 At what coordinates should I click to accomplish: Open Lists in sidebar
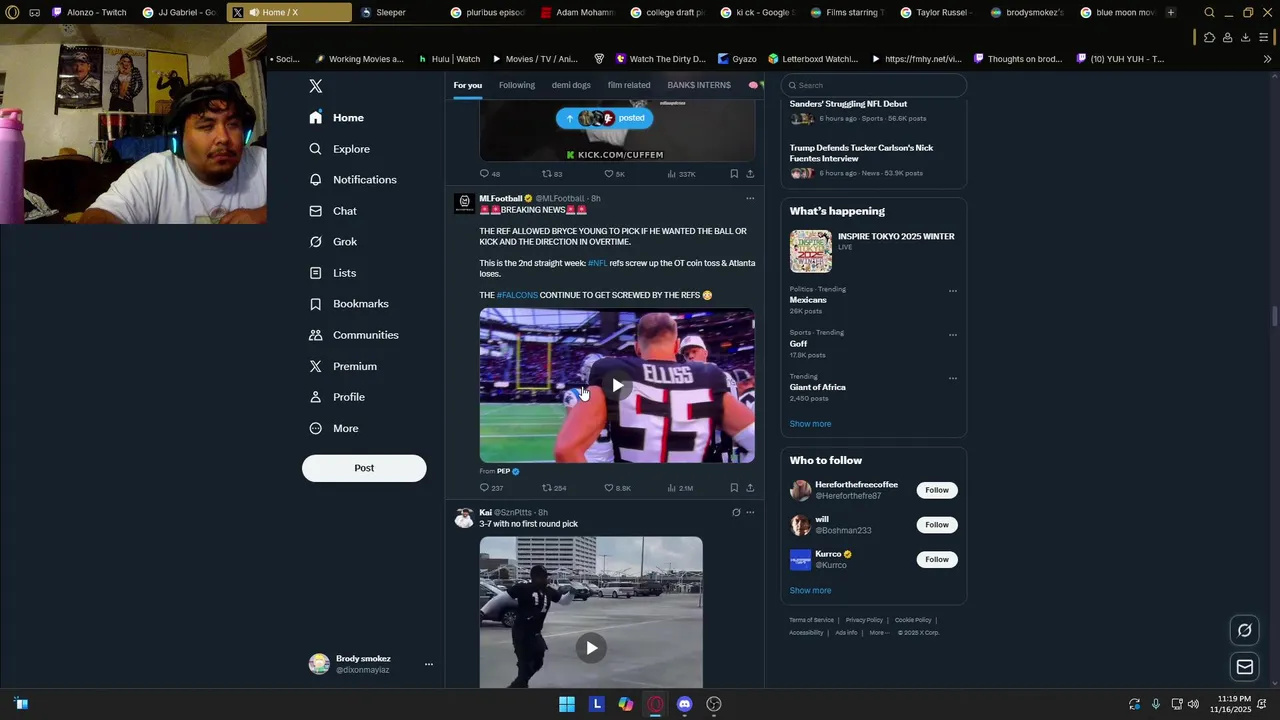click(333, 273)
